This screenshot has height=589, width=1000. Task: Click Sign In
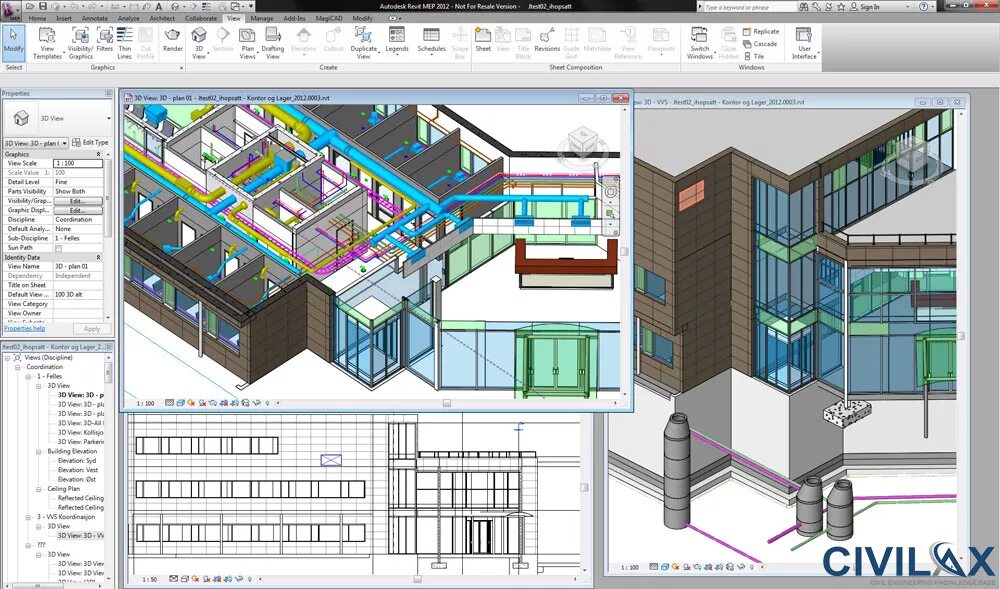(869, 6)
